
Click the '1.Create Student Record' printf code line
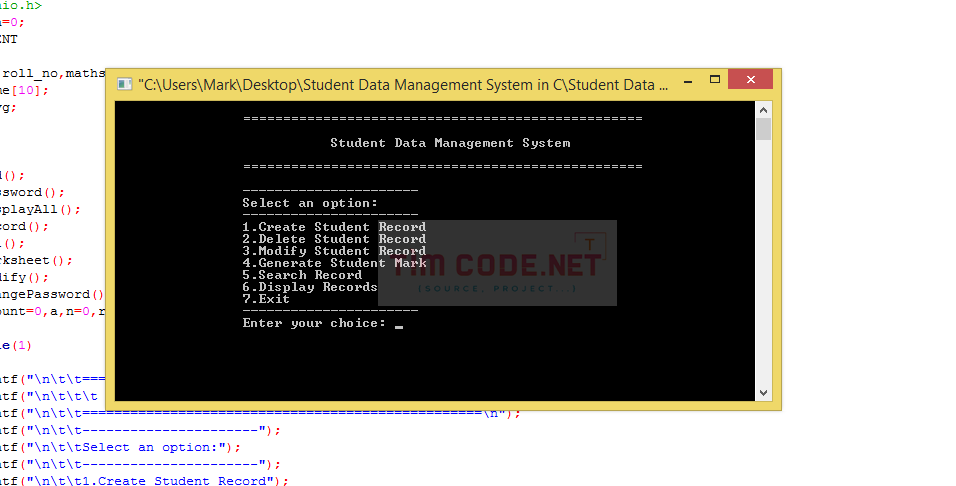pos(144,481)
